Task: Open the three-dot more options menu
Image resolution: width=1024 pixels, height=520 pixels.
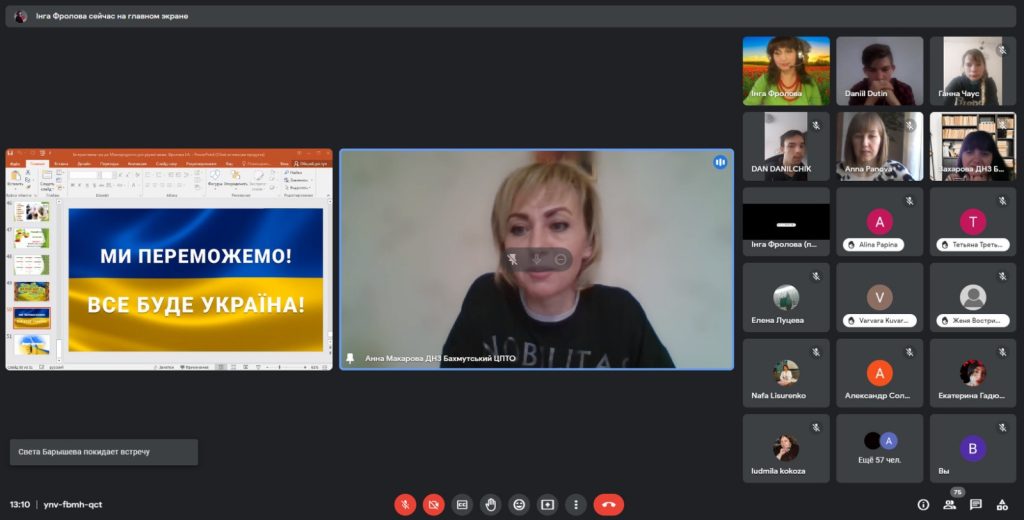Action: pos(575,505)
